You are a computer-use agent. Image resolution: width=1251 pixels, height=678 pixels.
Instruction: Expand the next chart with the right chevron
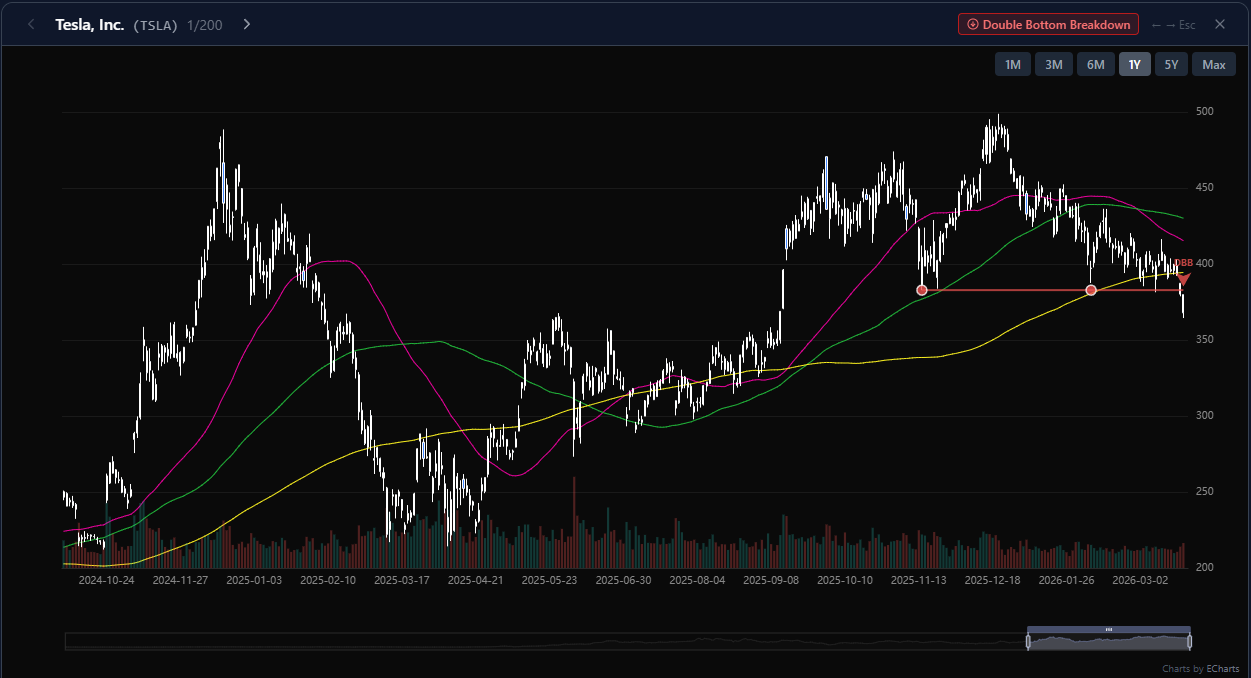[x=246, y=24]
